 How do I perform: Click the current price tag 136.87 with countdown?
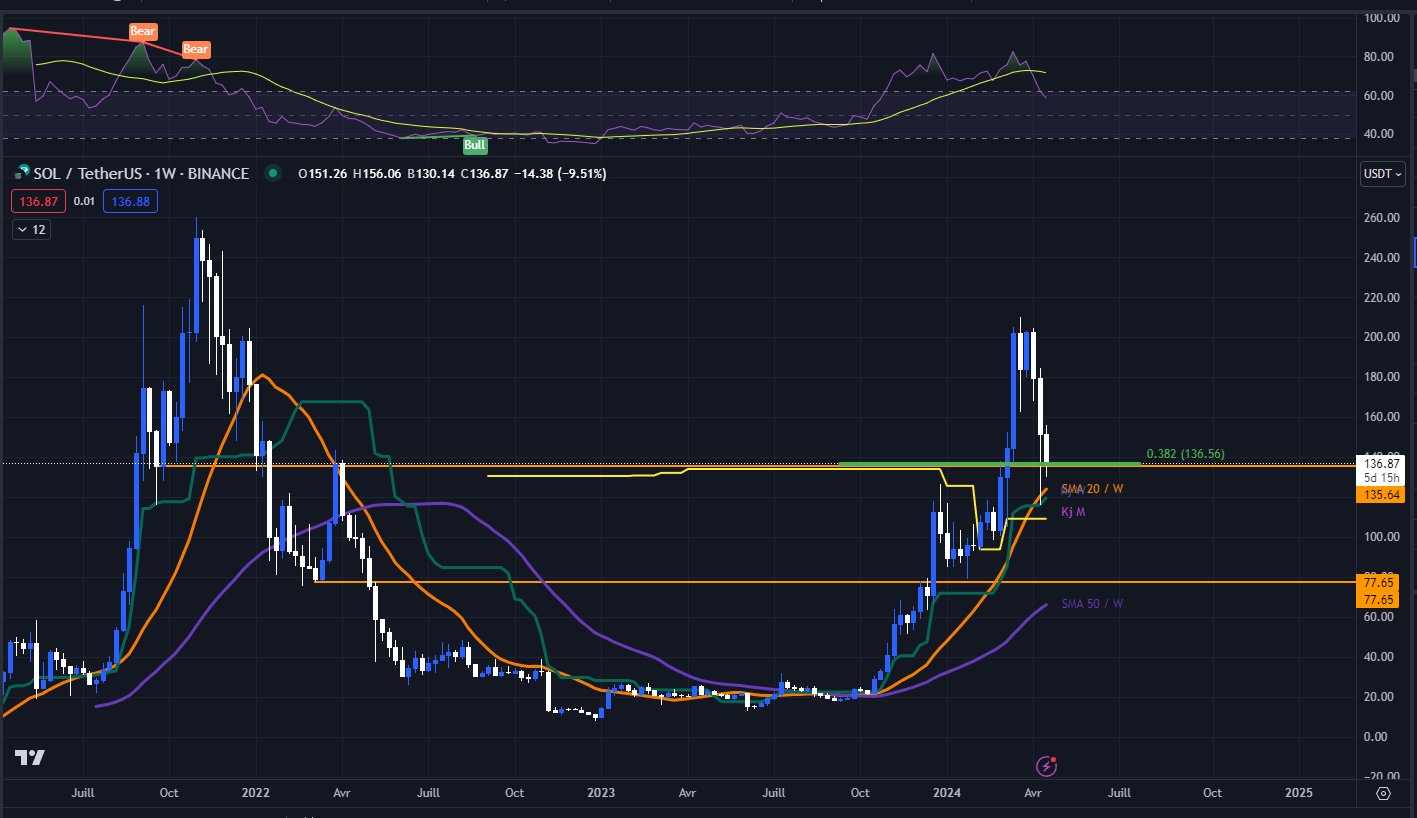pyautogui.click(x=1383, y=470)
